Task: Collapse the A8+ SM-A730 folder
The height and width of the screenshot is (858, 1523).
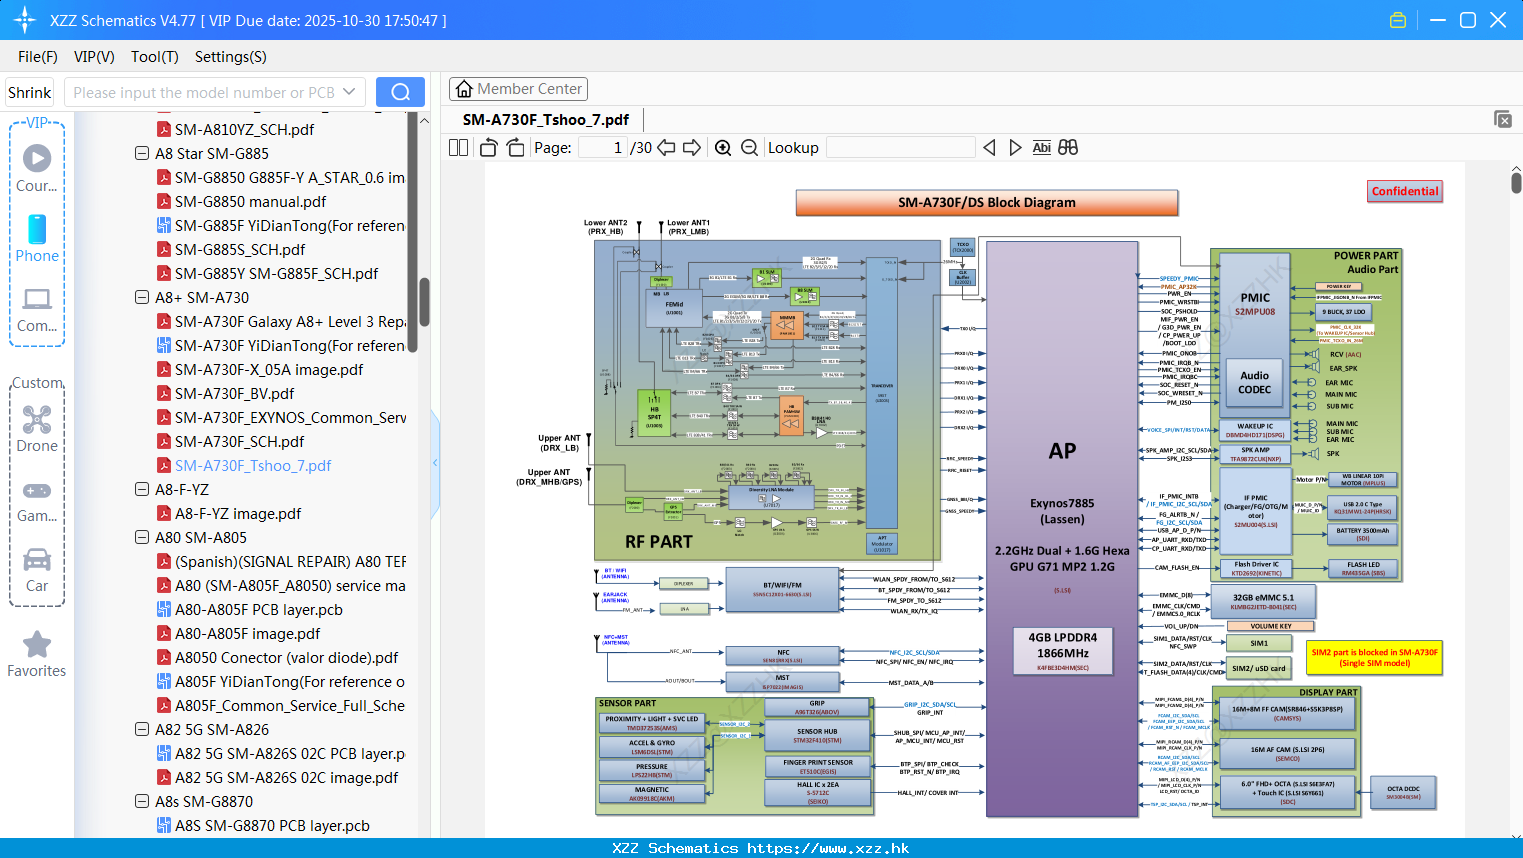Action: point(142,297)
